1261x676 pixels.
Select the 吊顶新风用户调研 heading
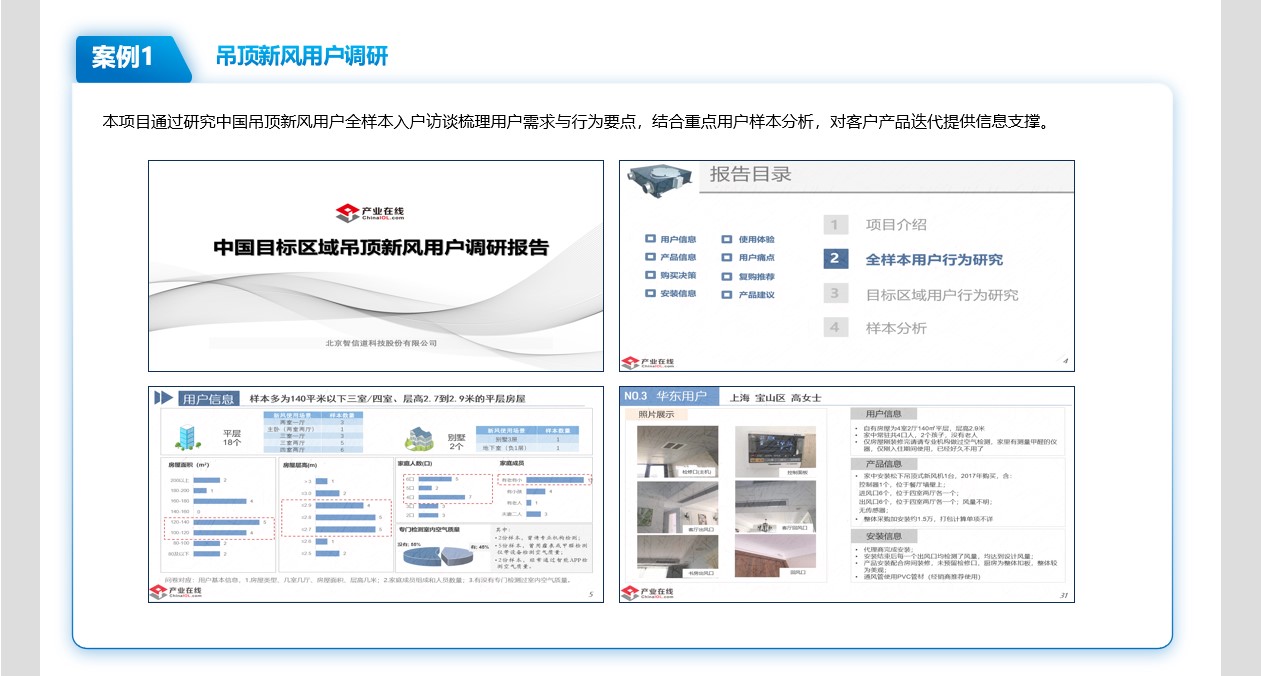coord(302,56)
